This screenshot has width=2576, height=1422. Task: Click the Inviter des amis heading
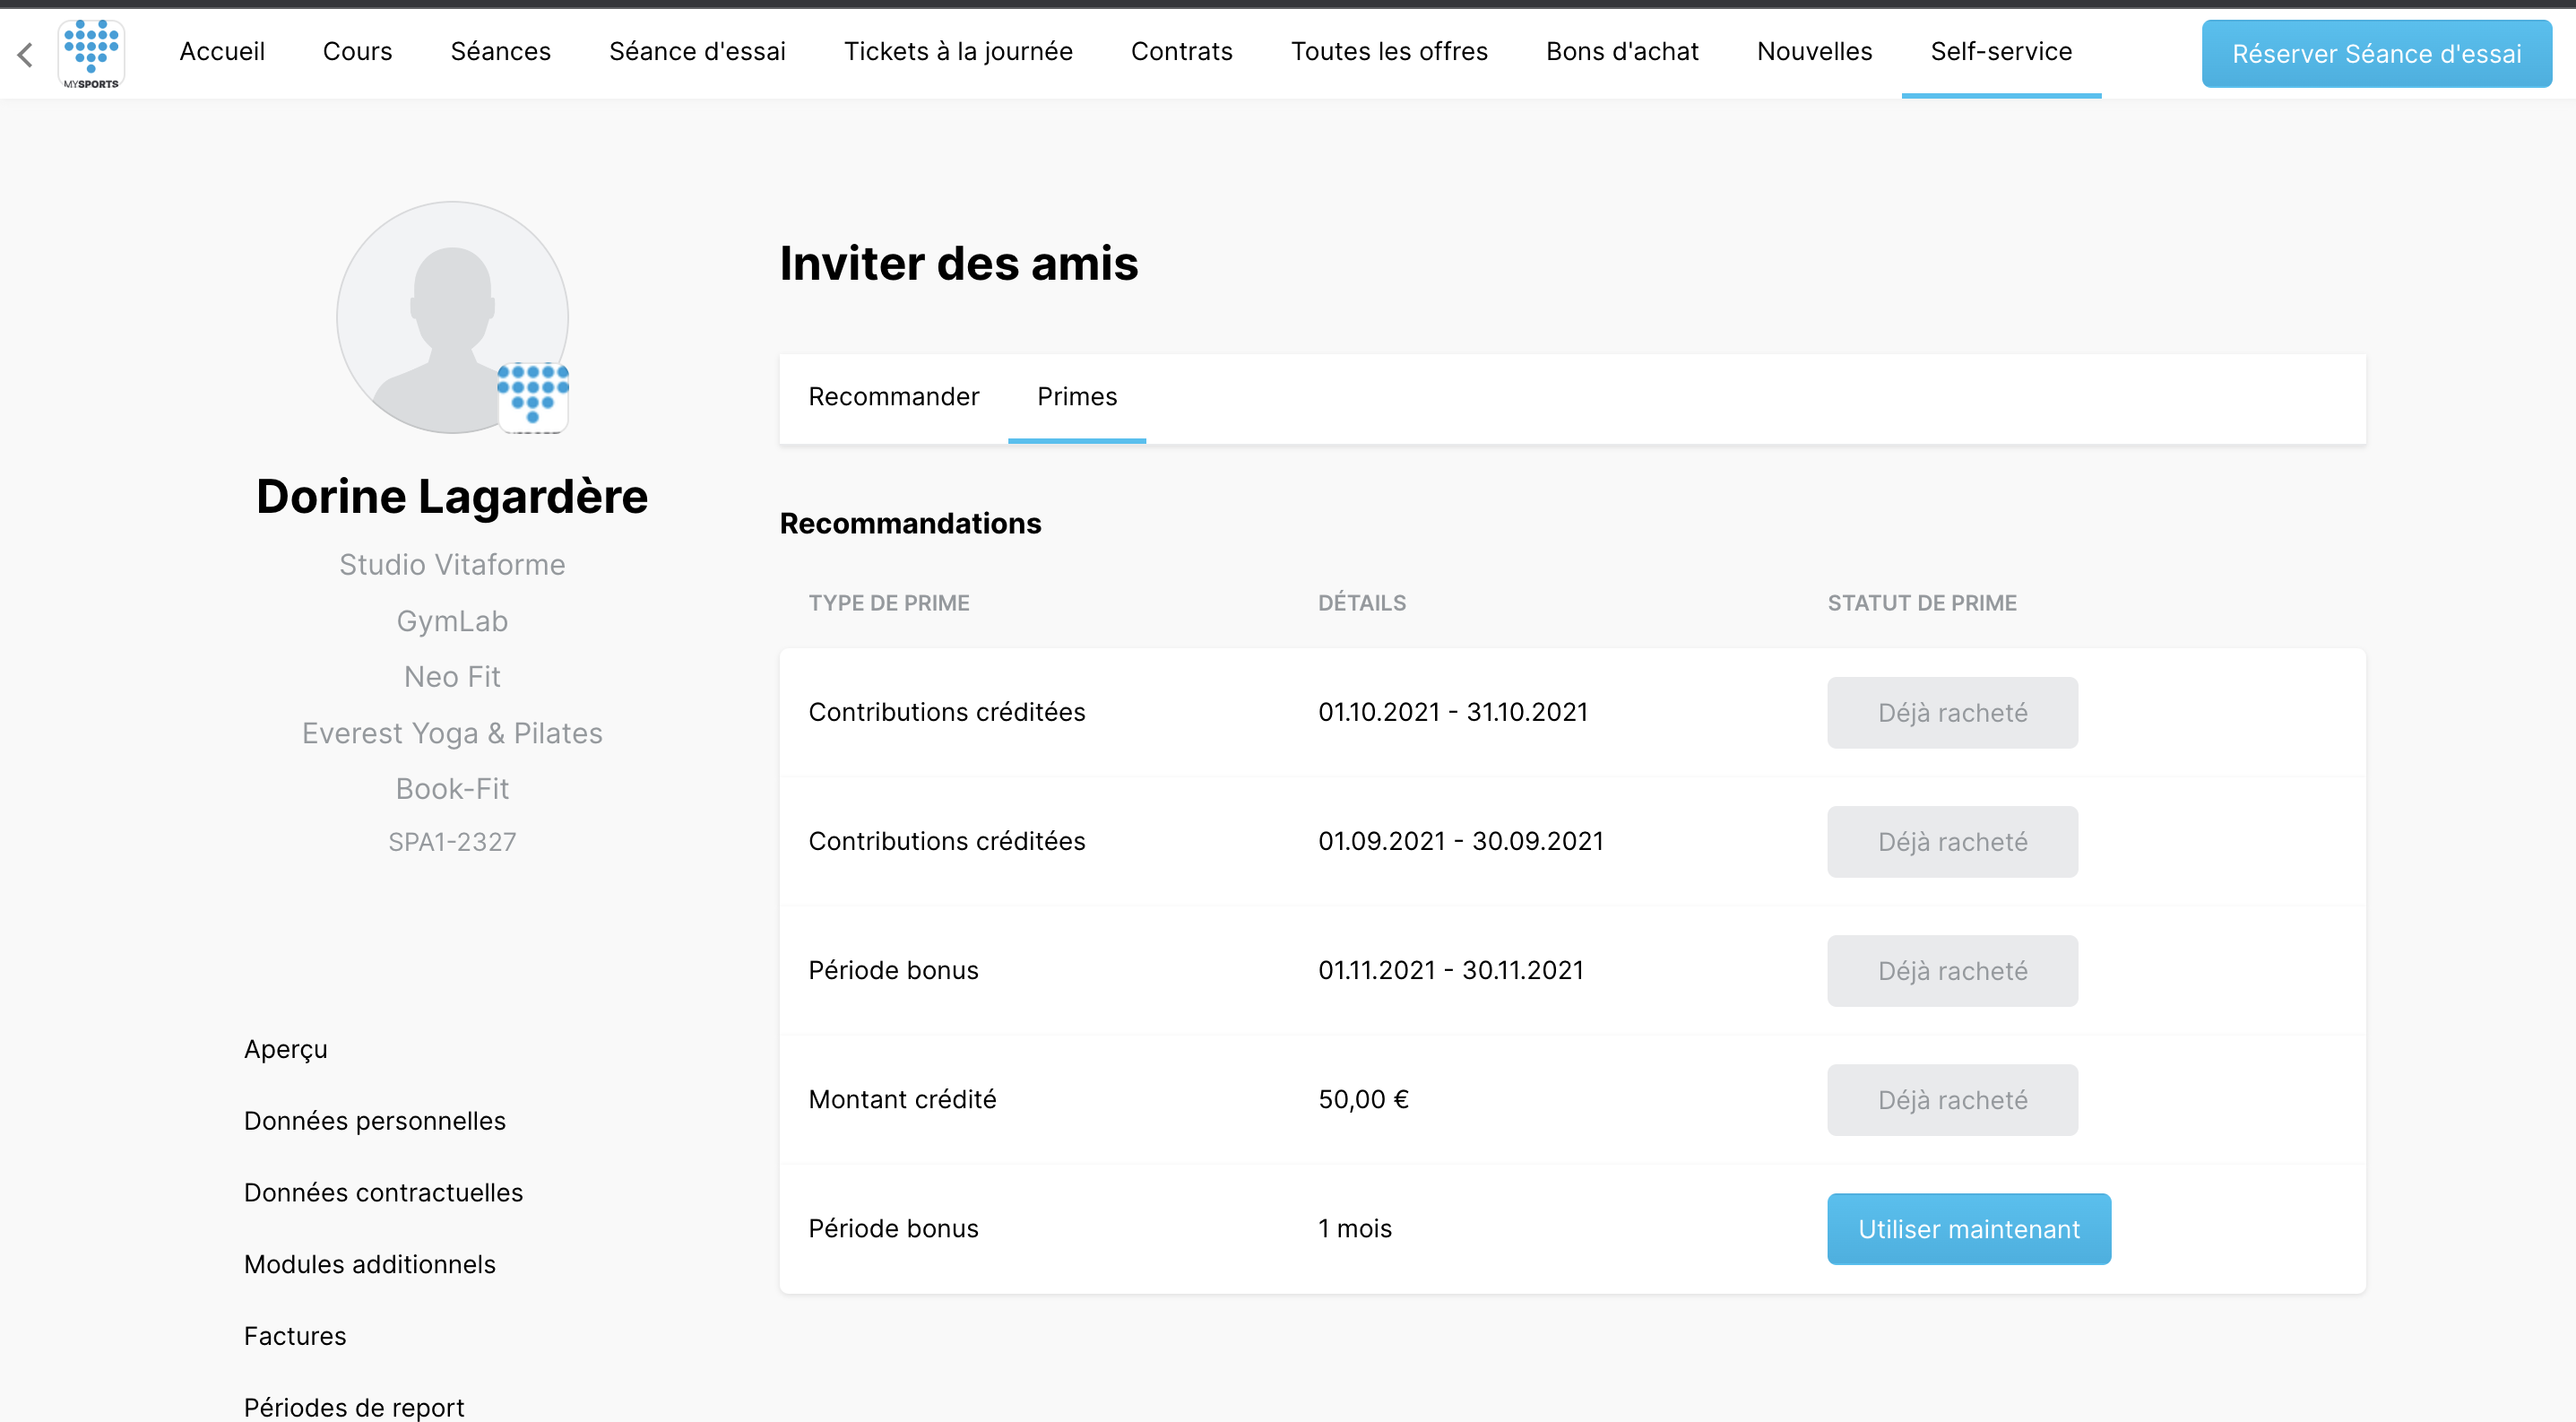click(x=958, y=264)
